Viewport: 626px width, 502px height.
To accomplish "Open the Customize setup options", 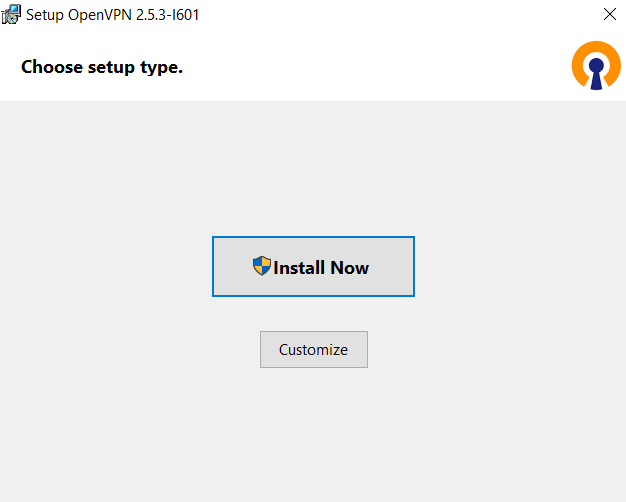I will click(x=313, y=350).
